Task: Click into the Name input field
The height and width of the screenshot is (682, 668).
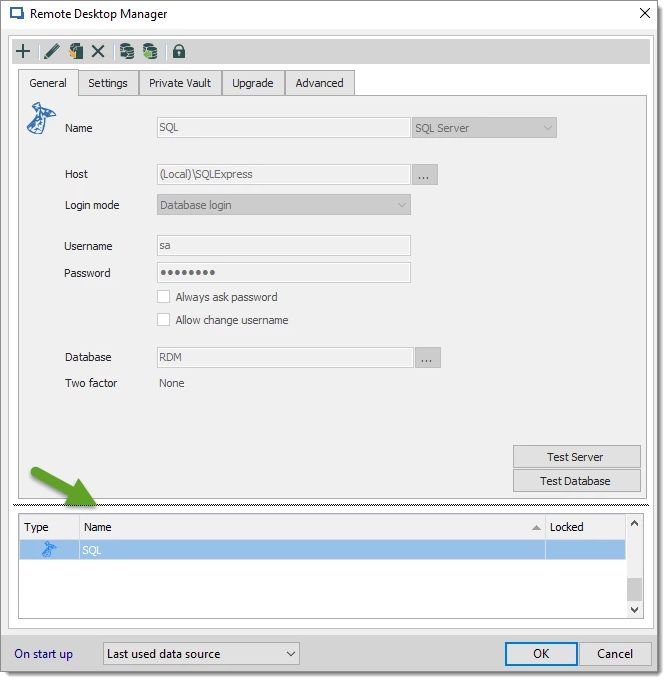Action: click(x=285, y=128)
